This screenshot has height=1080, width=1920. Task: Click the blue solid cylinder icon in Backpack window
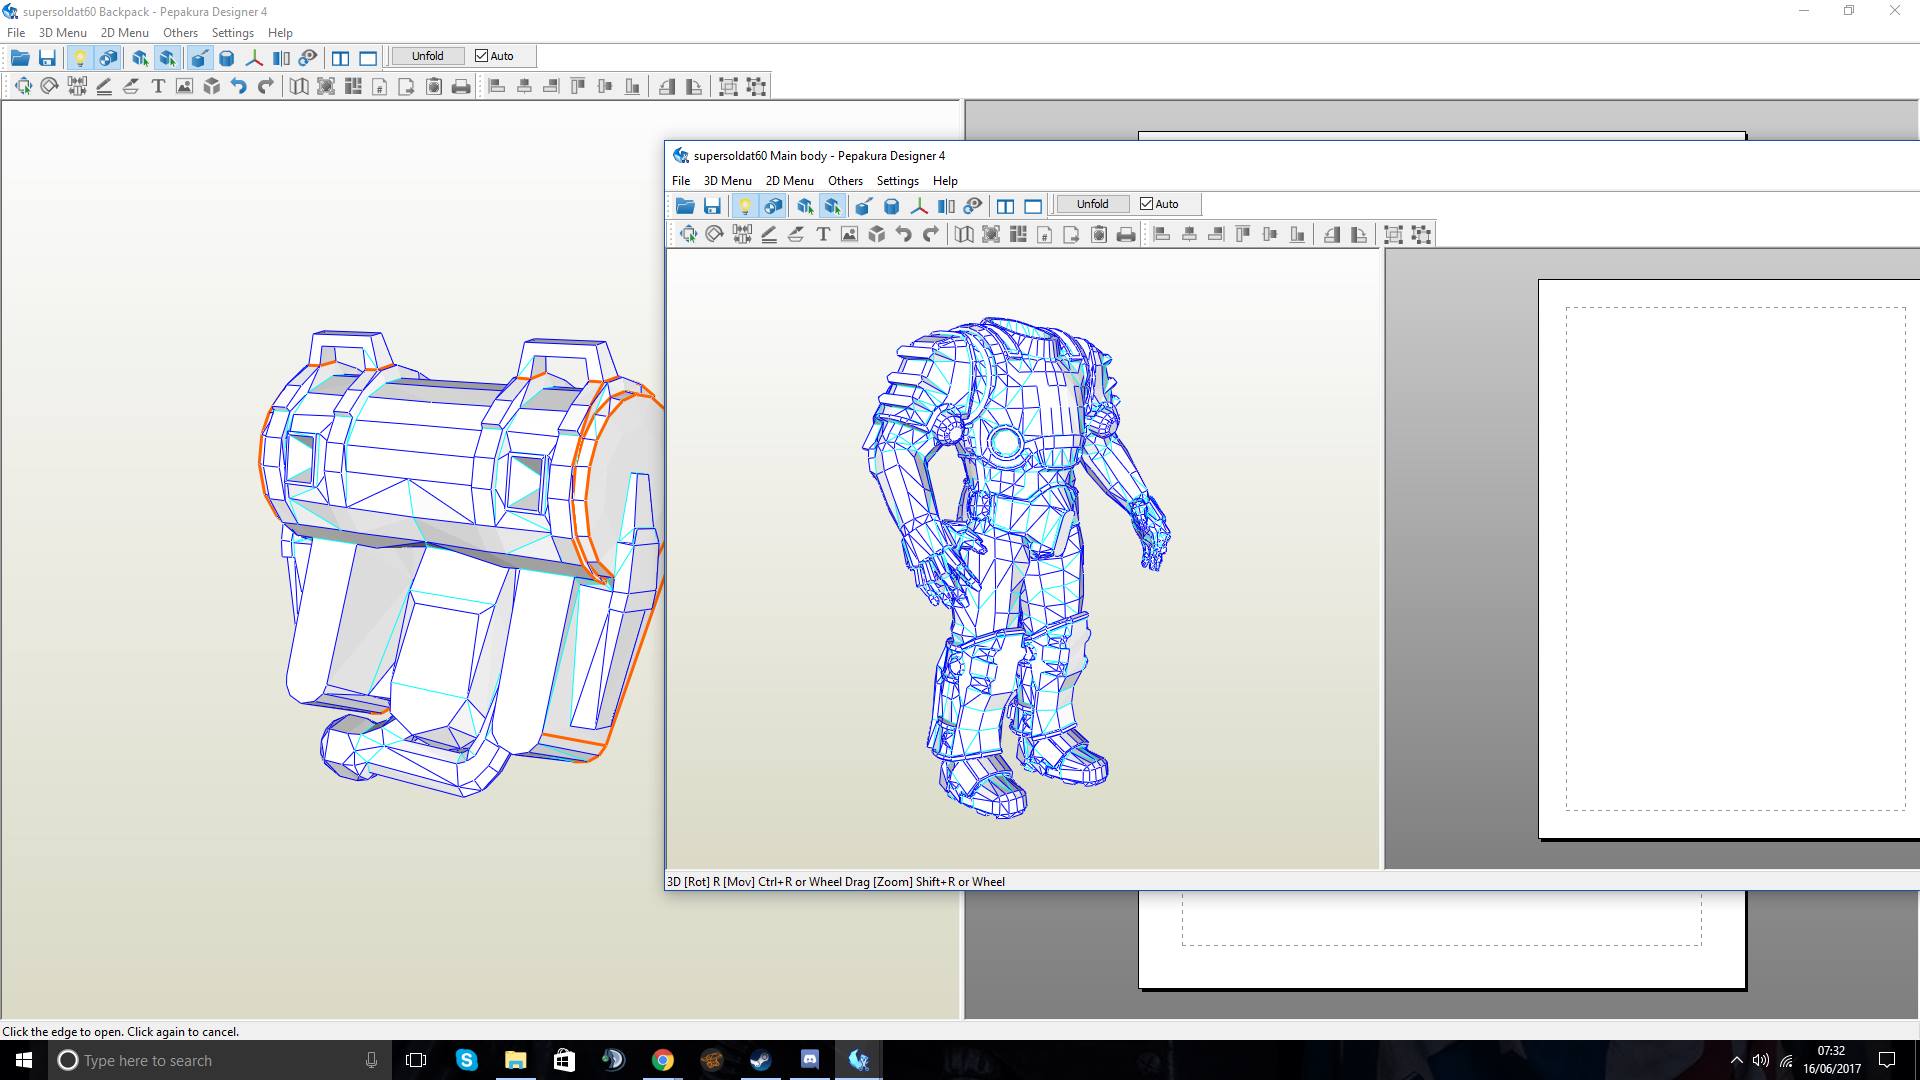tap(227, 57)
